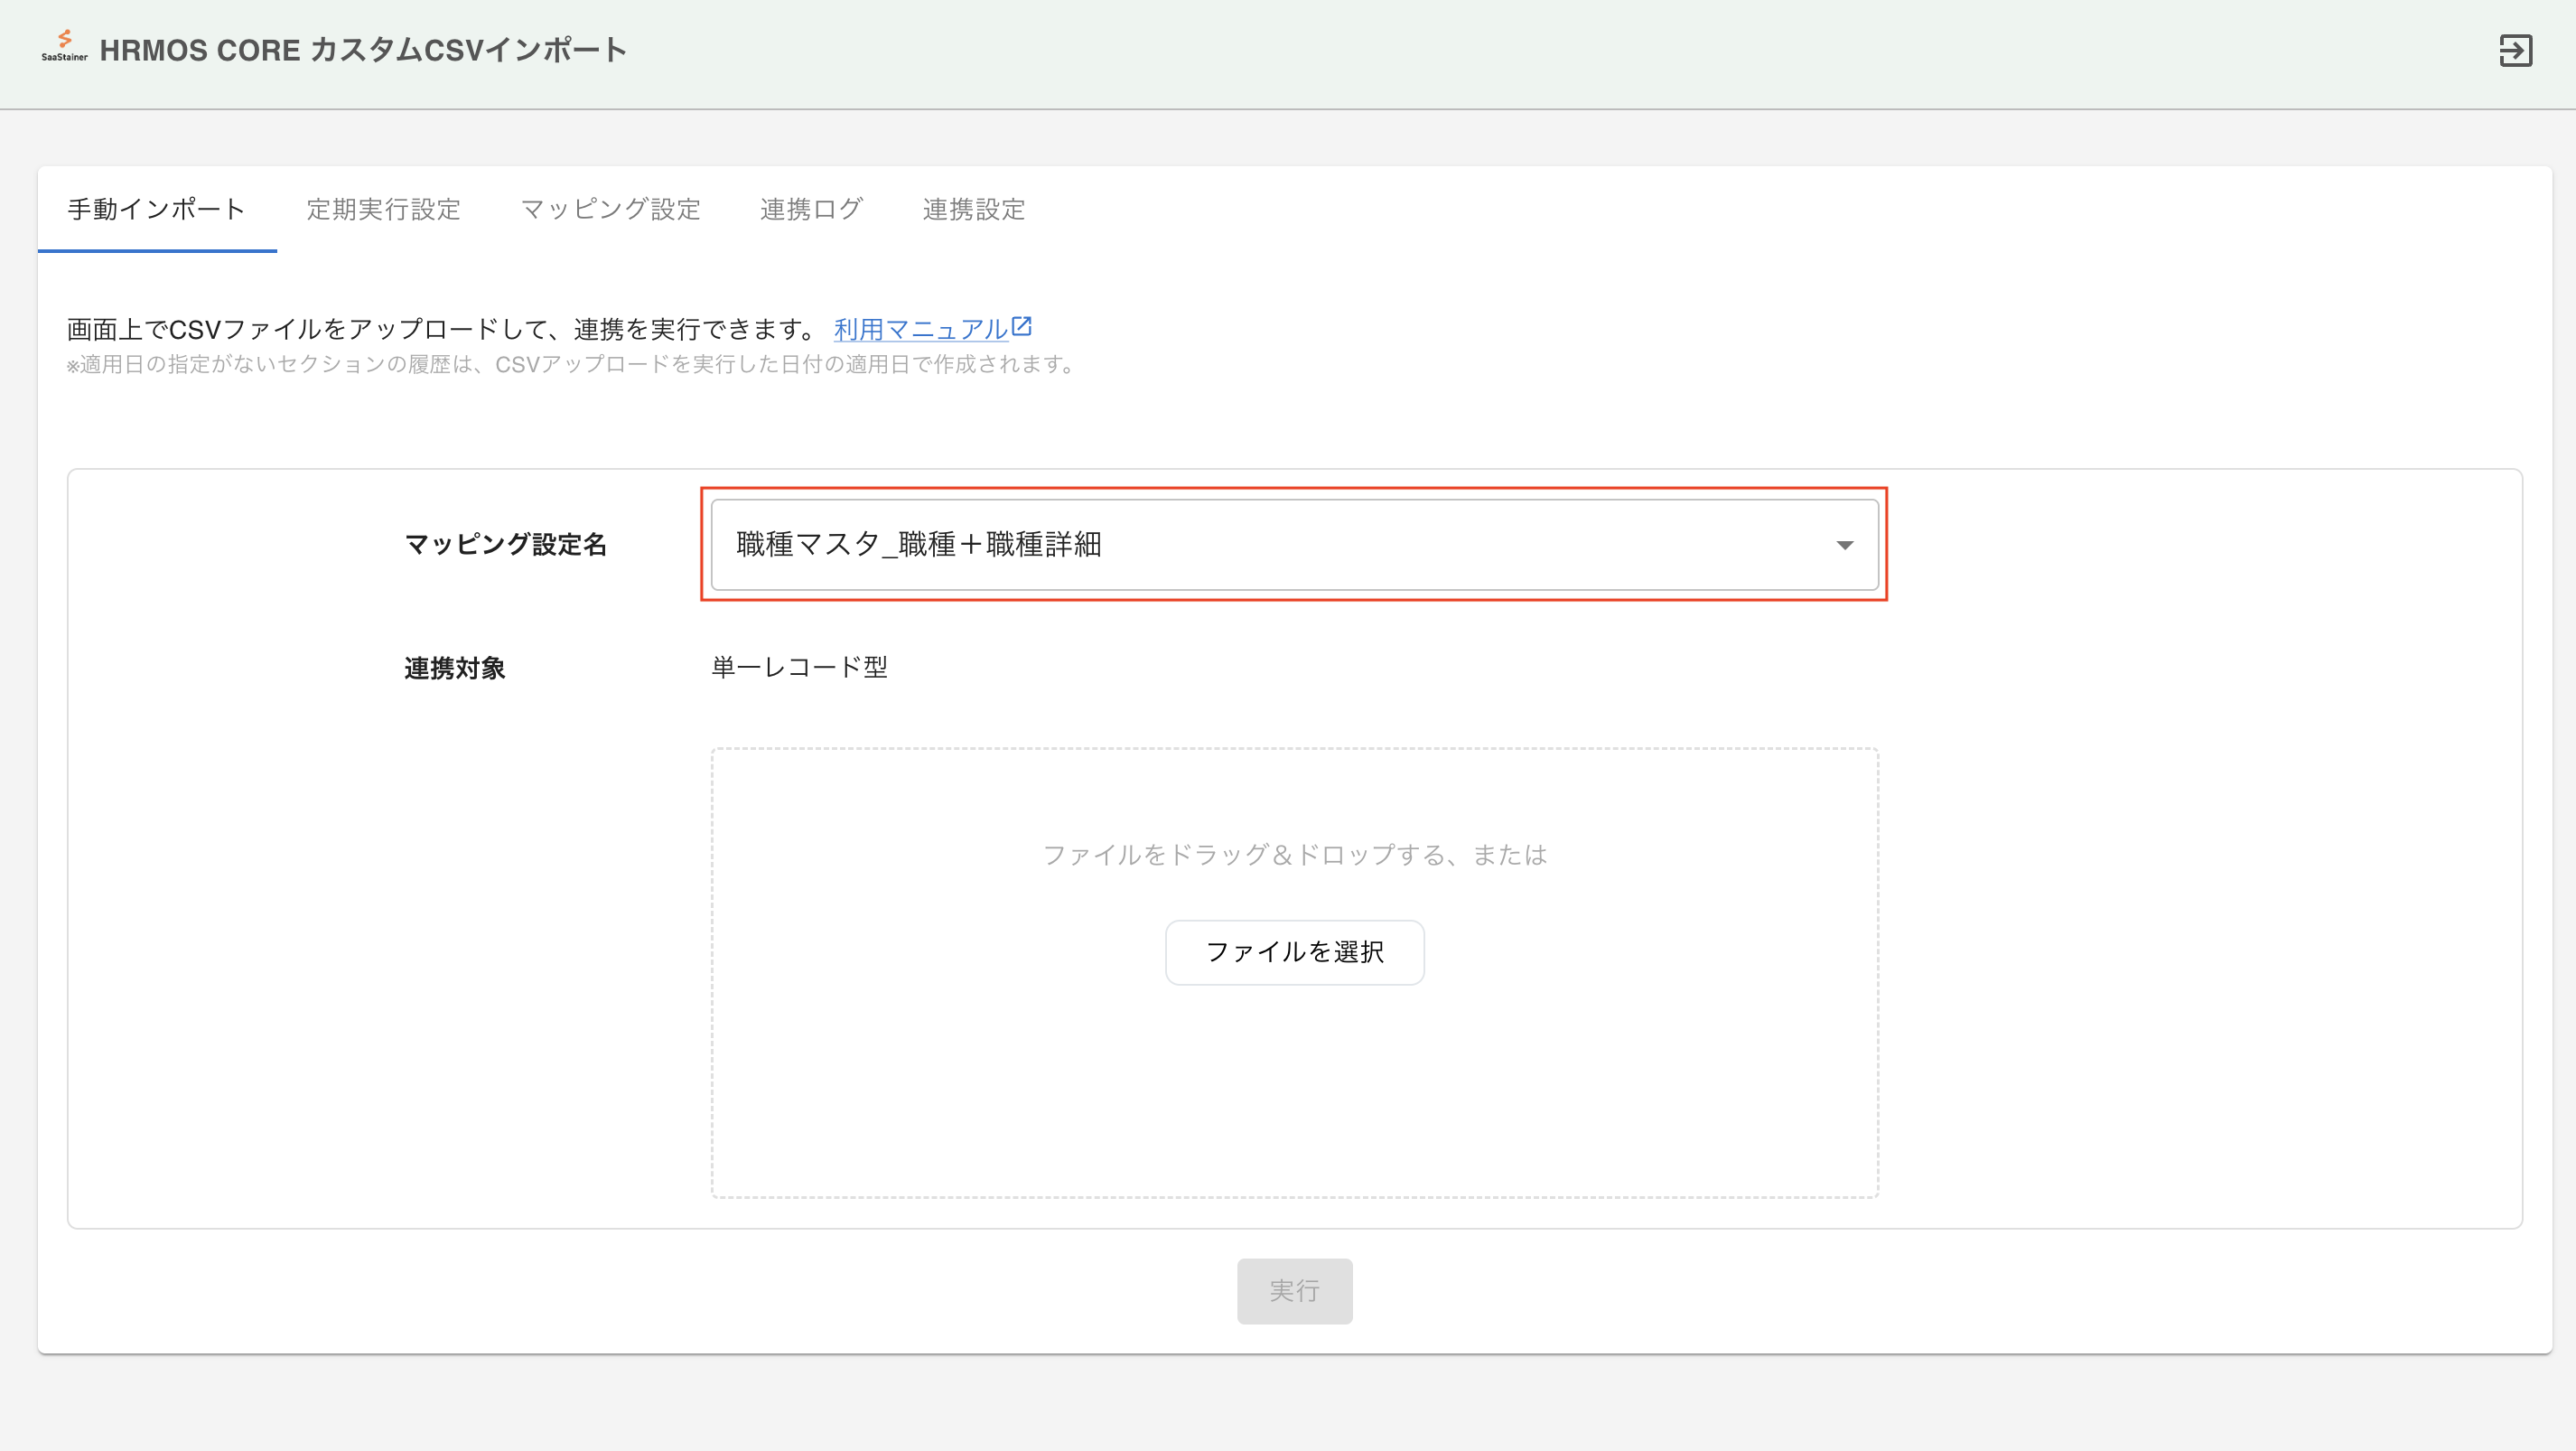Click the 連携対象 label
This screenshot has width=2576, height=1451.
click(455, 668)
